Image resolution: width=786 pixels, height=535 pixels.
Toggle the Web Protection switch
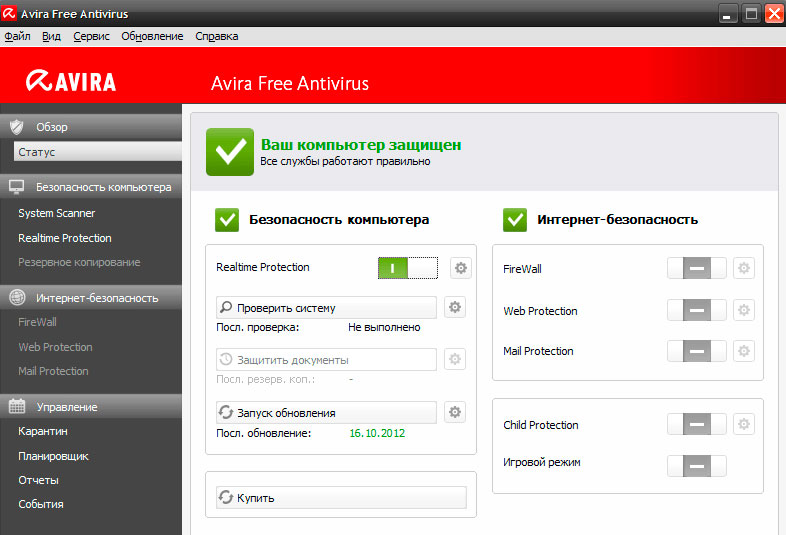[696, 310]
